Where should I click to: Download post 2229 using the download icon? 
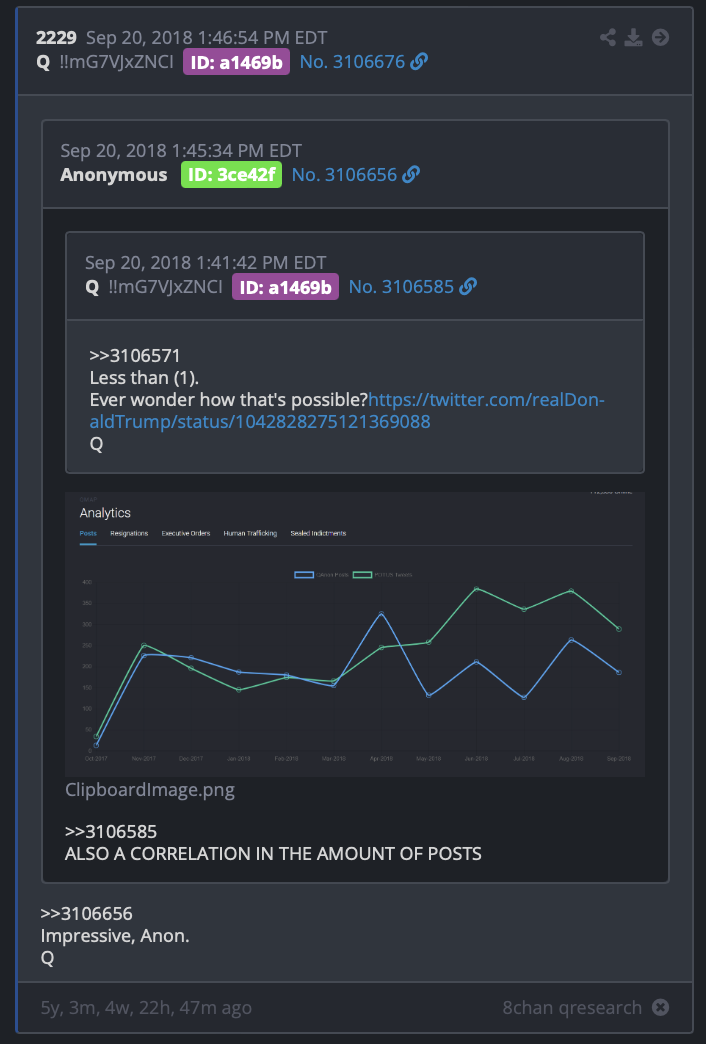point(633,37)
